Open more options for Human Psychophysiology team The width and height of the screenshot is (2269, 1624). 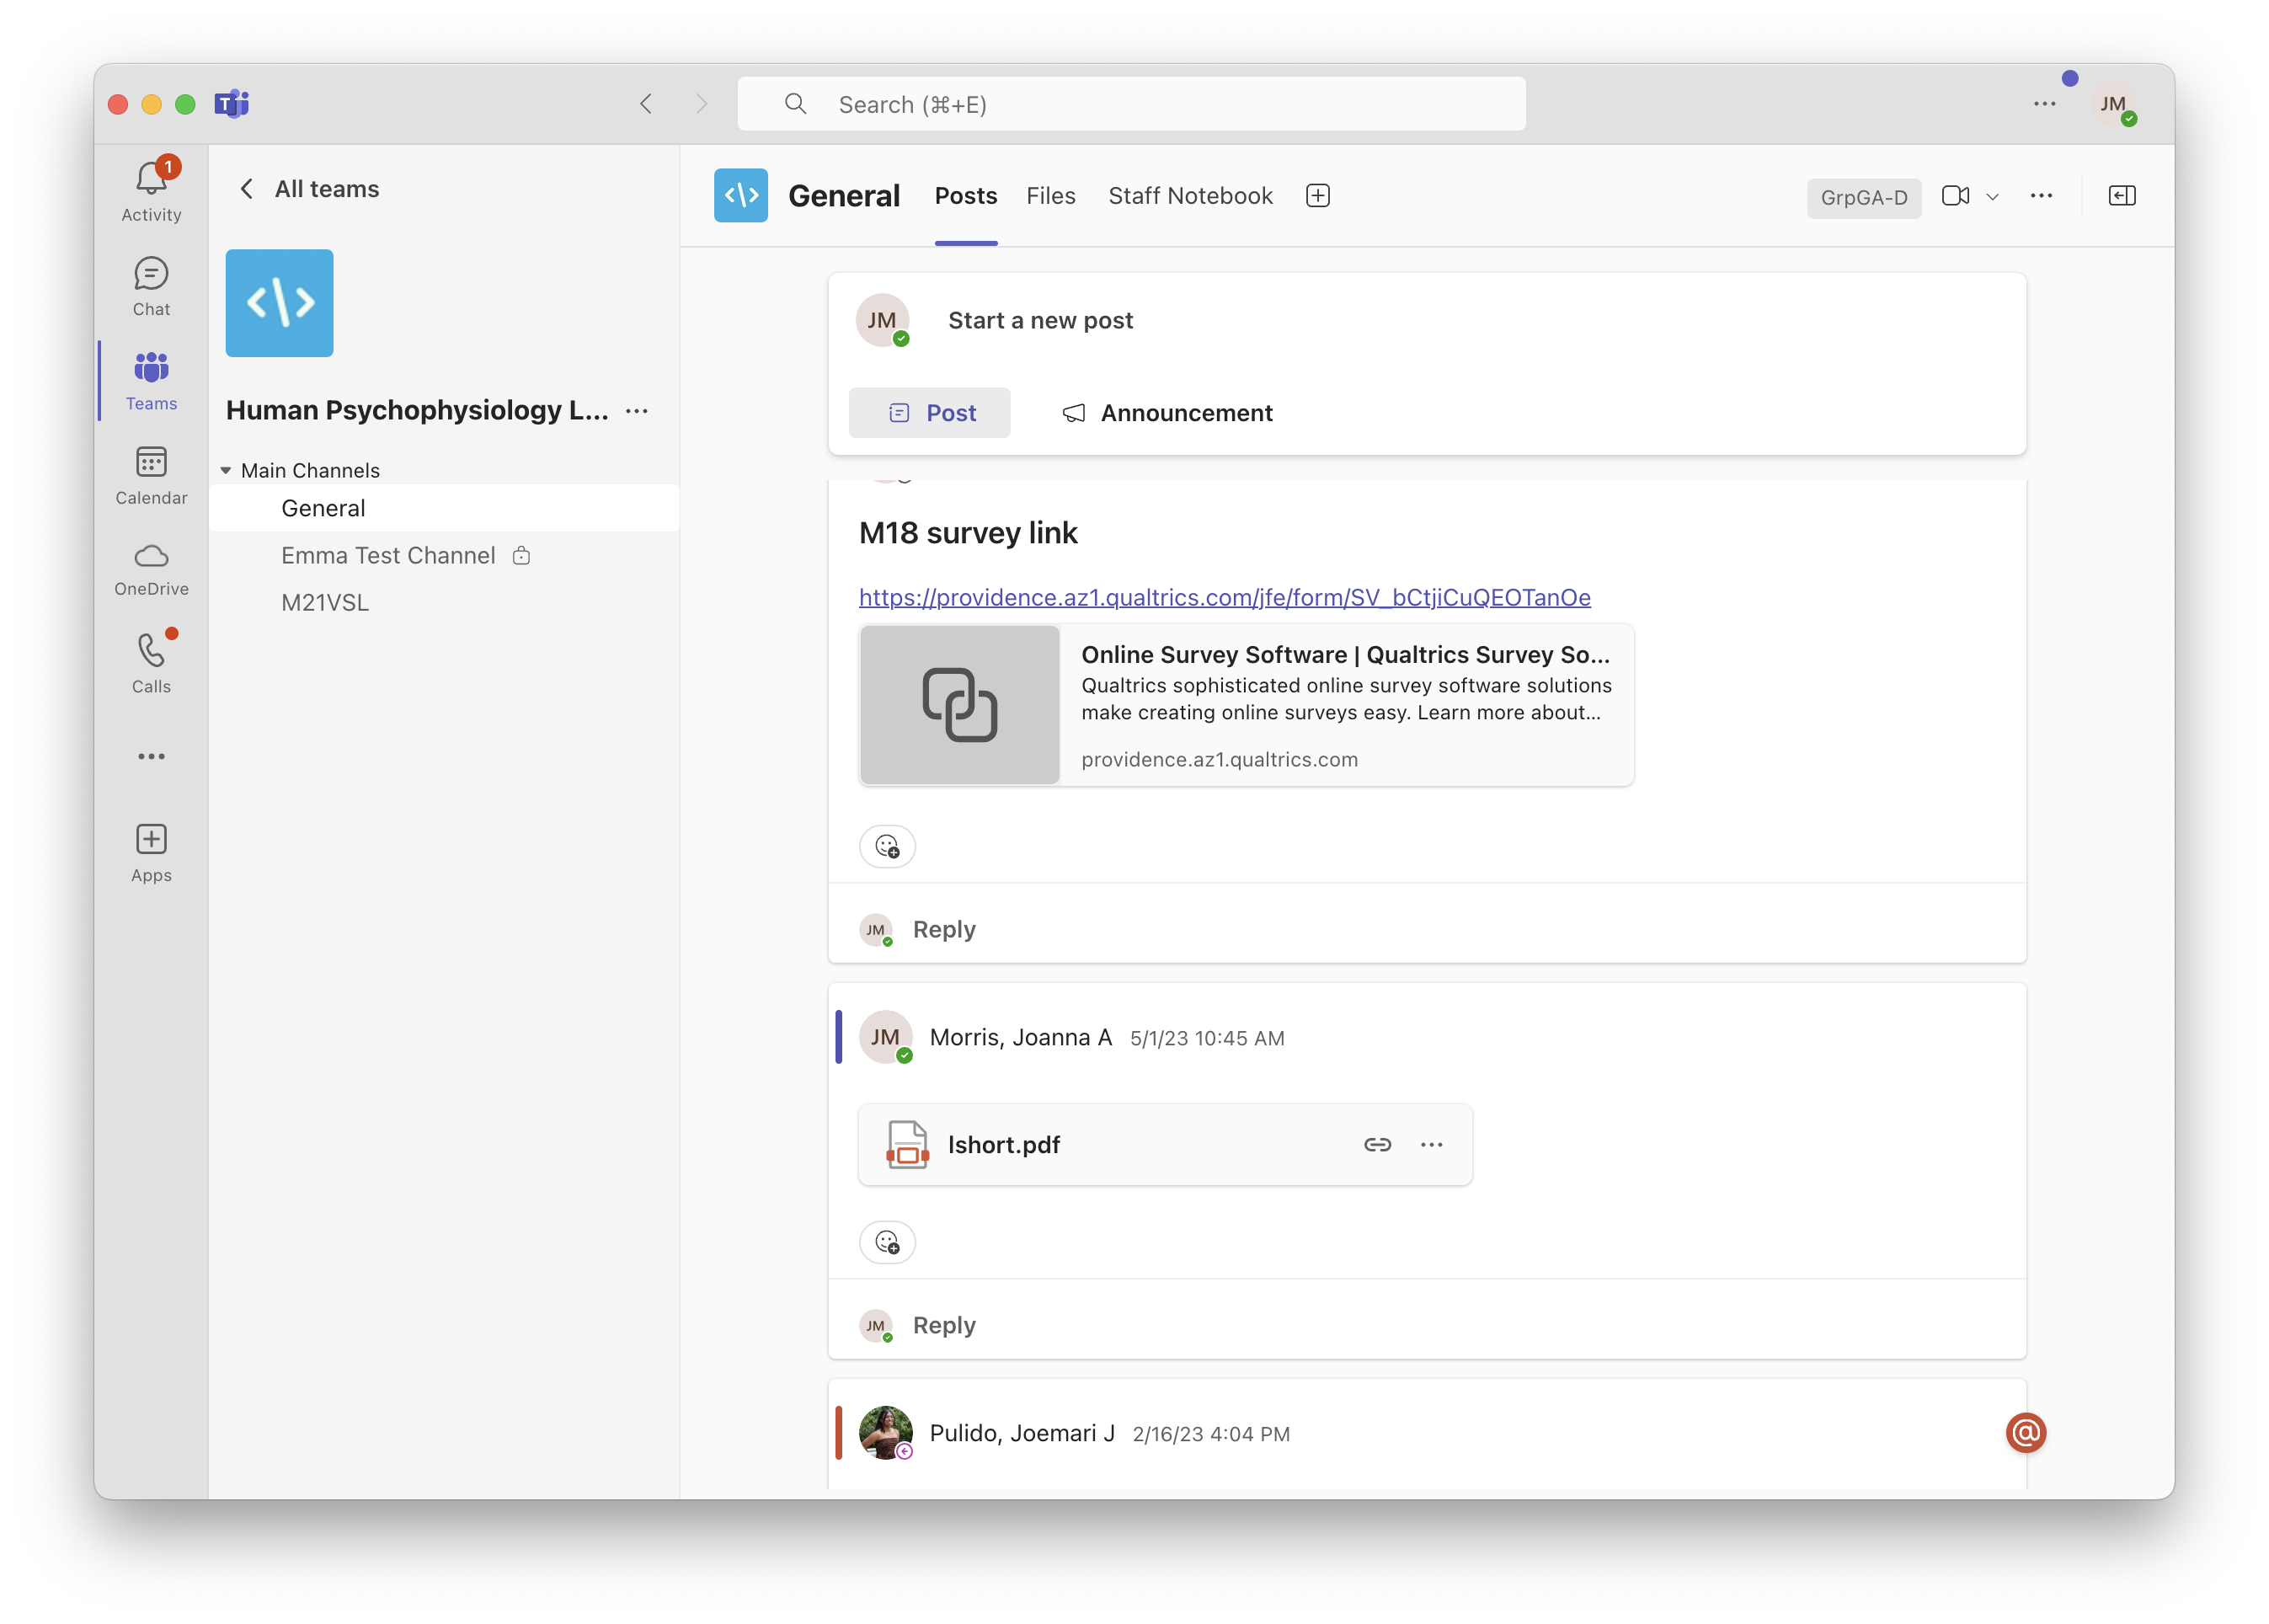pos(637,411)
